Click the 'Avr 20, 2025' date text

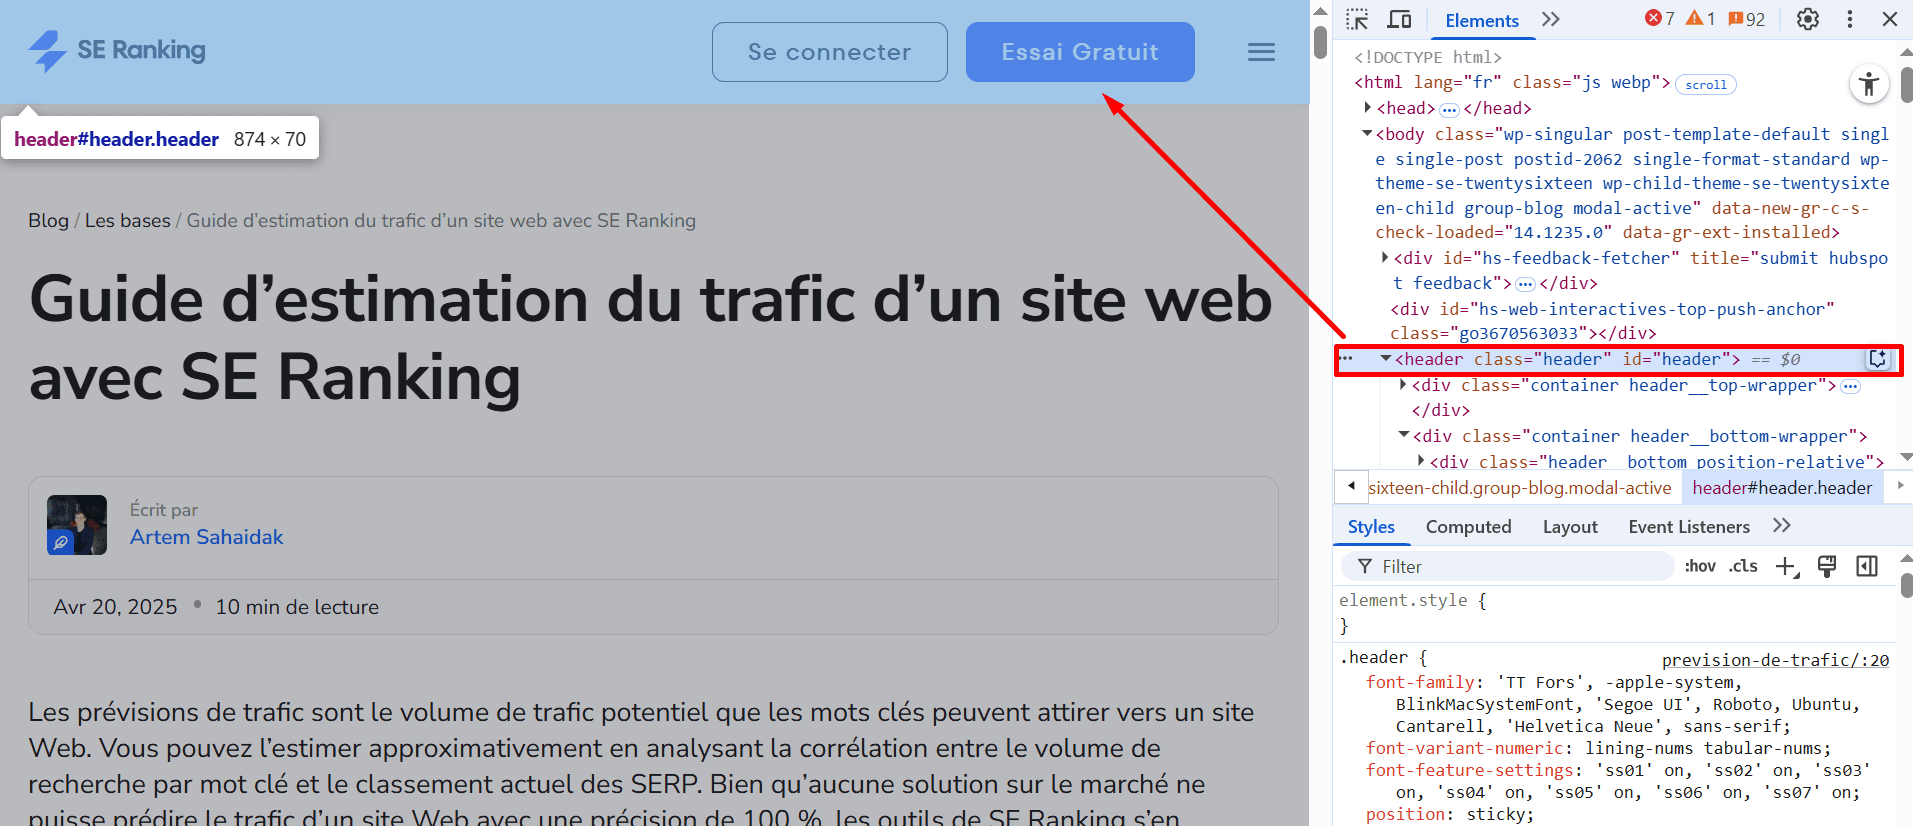pos(115,607)
